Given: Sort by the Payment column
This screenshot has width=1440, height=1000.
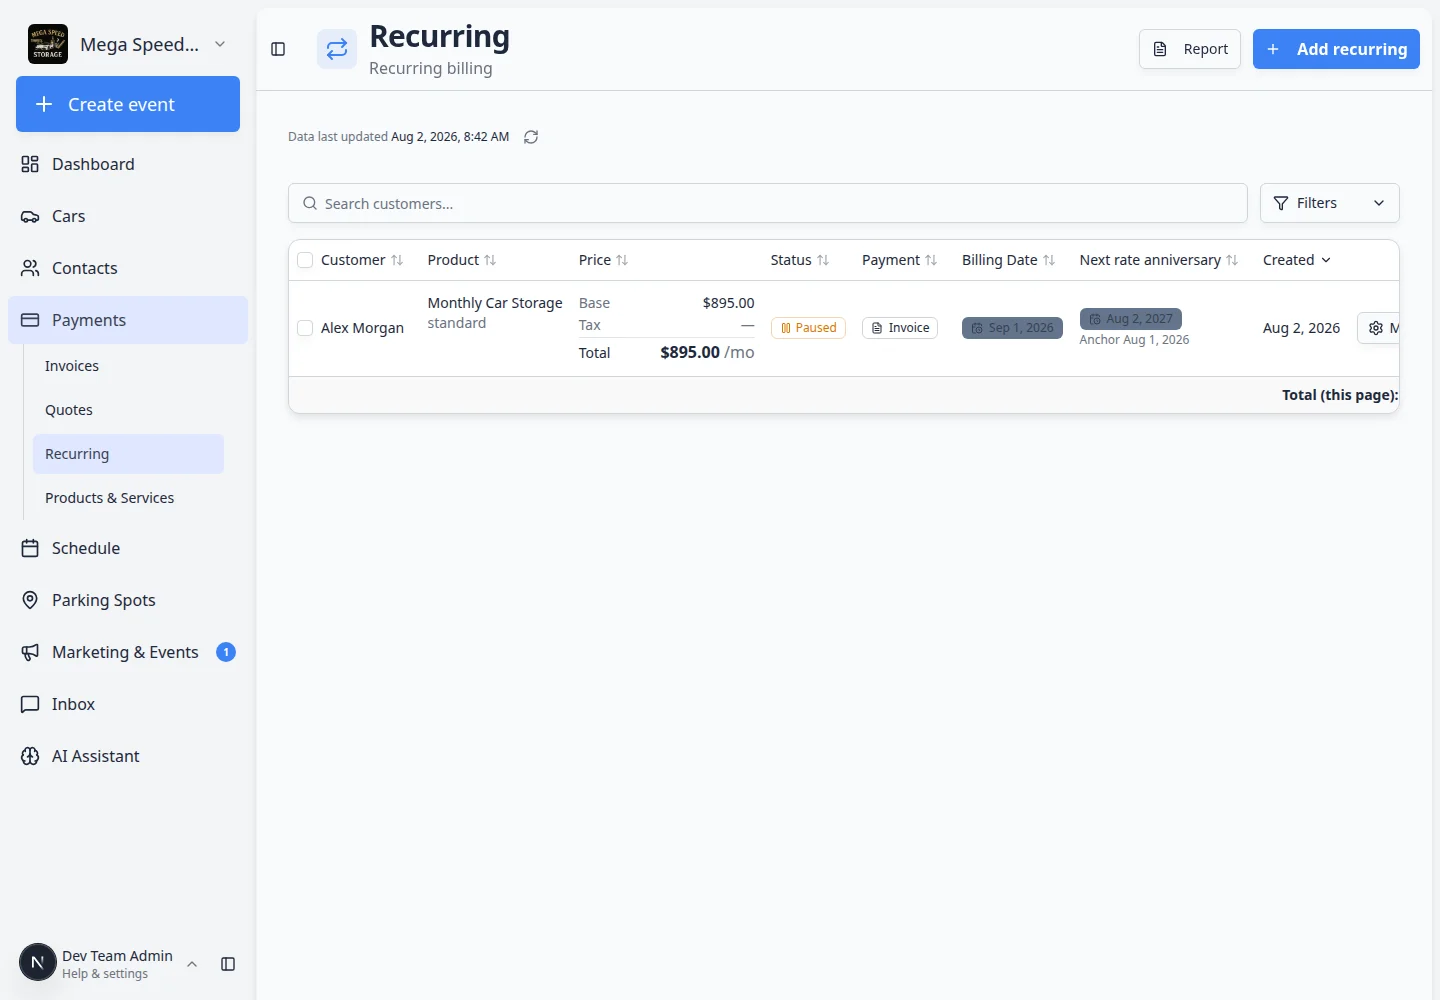Looking at the screenshot, I should (900, 260).
